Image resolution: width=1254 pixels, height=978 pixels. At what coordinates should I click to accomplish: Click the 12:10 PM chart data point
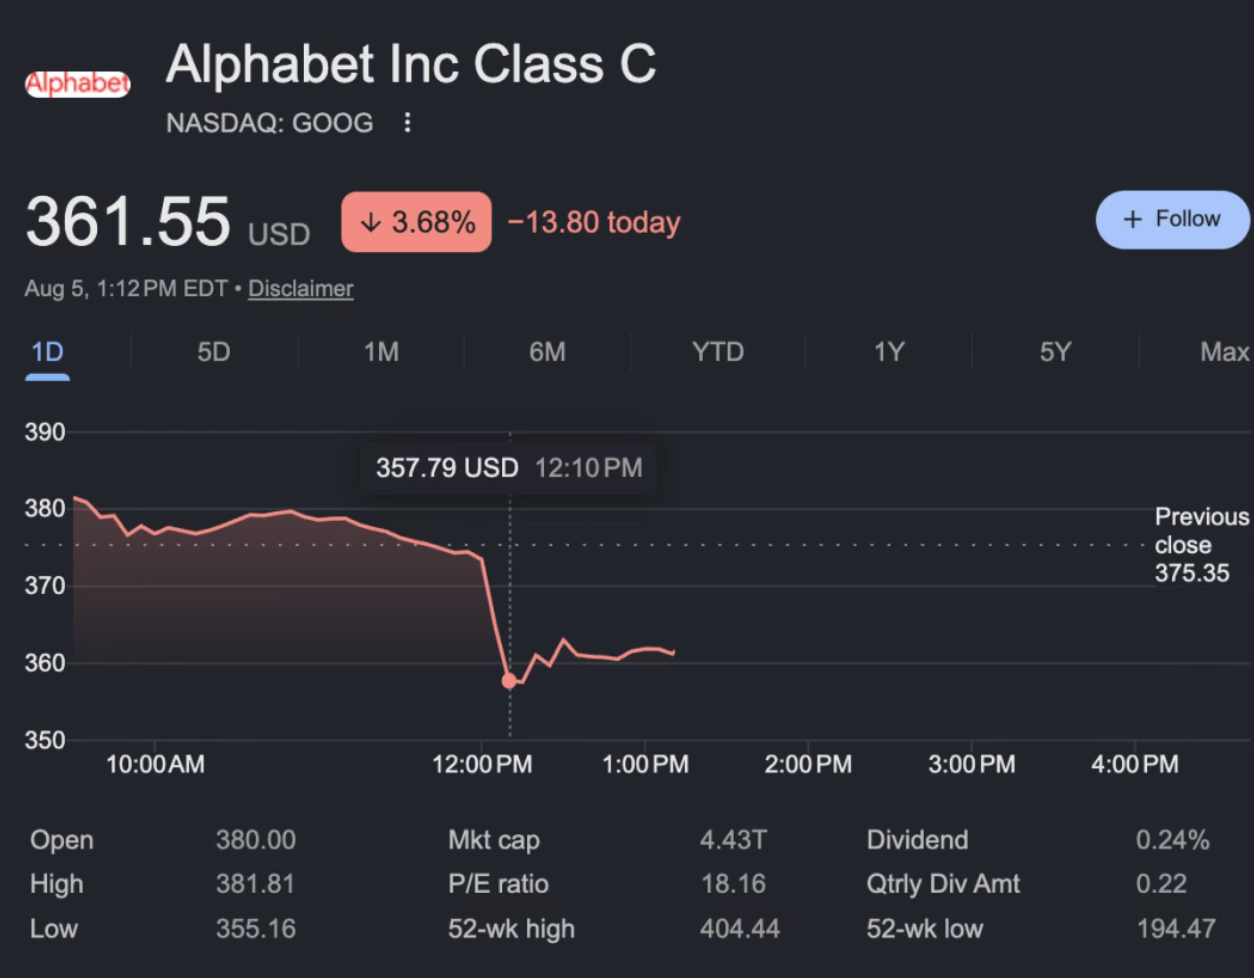click(x=509, y=681)
